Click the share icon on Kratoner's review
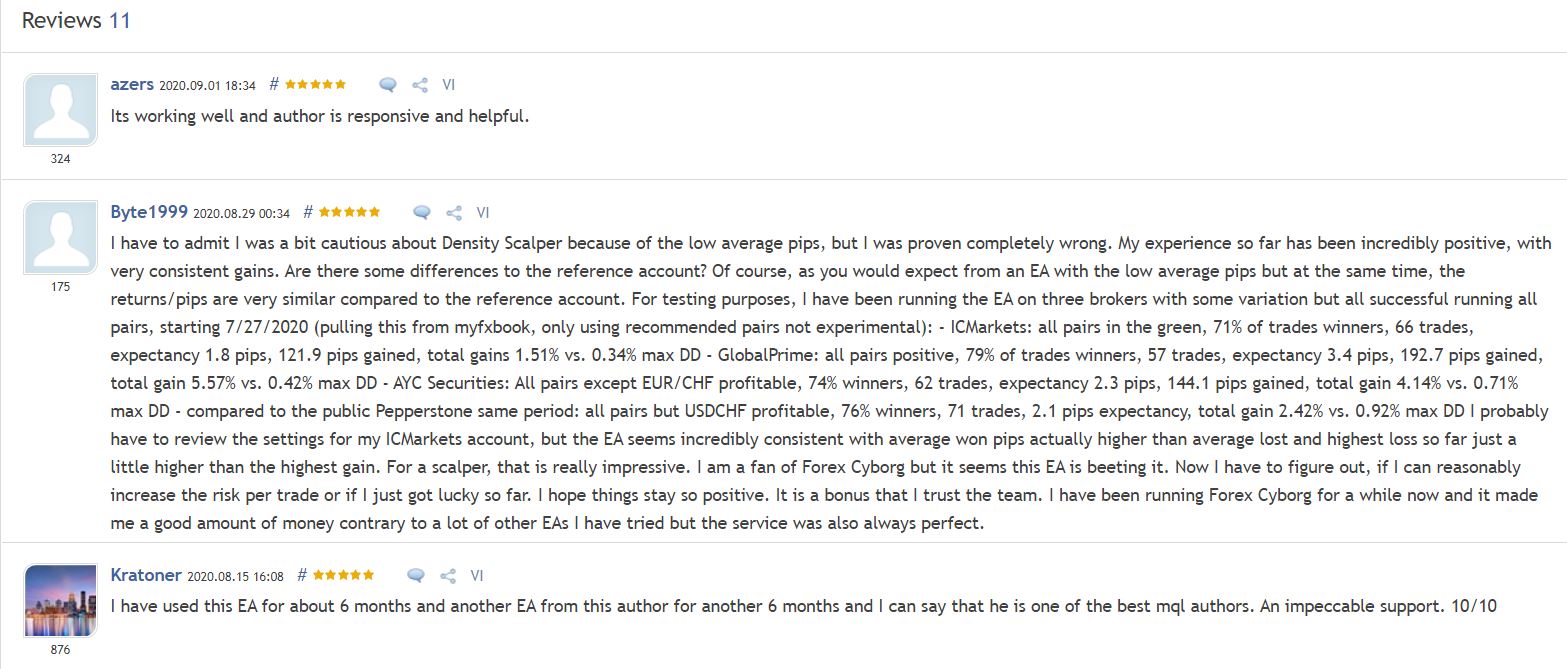The width and height of the screenshot is (1567, 669). pos(448,576)
